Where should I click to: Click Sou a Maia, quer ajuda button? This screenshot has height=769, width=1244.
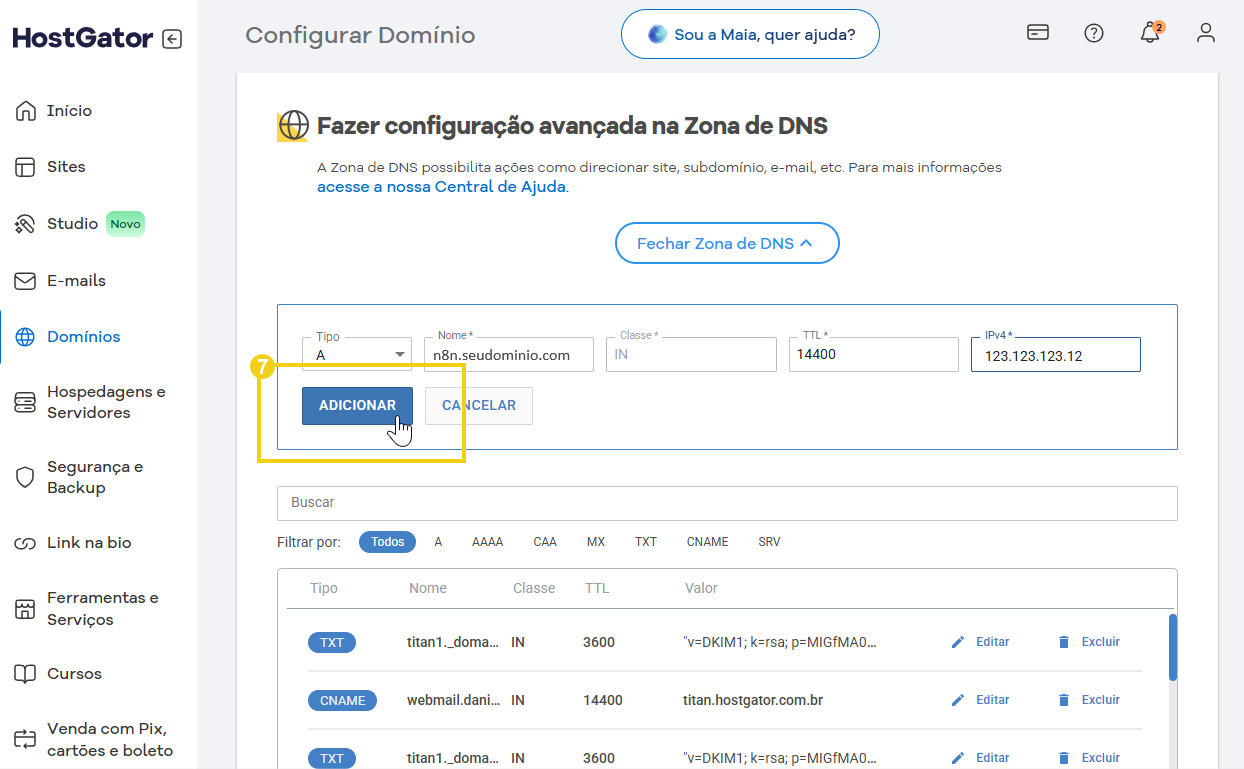coord(750,35)
